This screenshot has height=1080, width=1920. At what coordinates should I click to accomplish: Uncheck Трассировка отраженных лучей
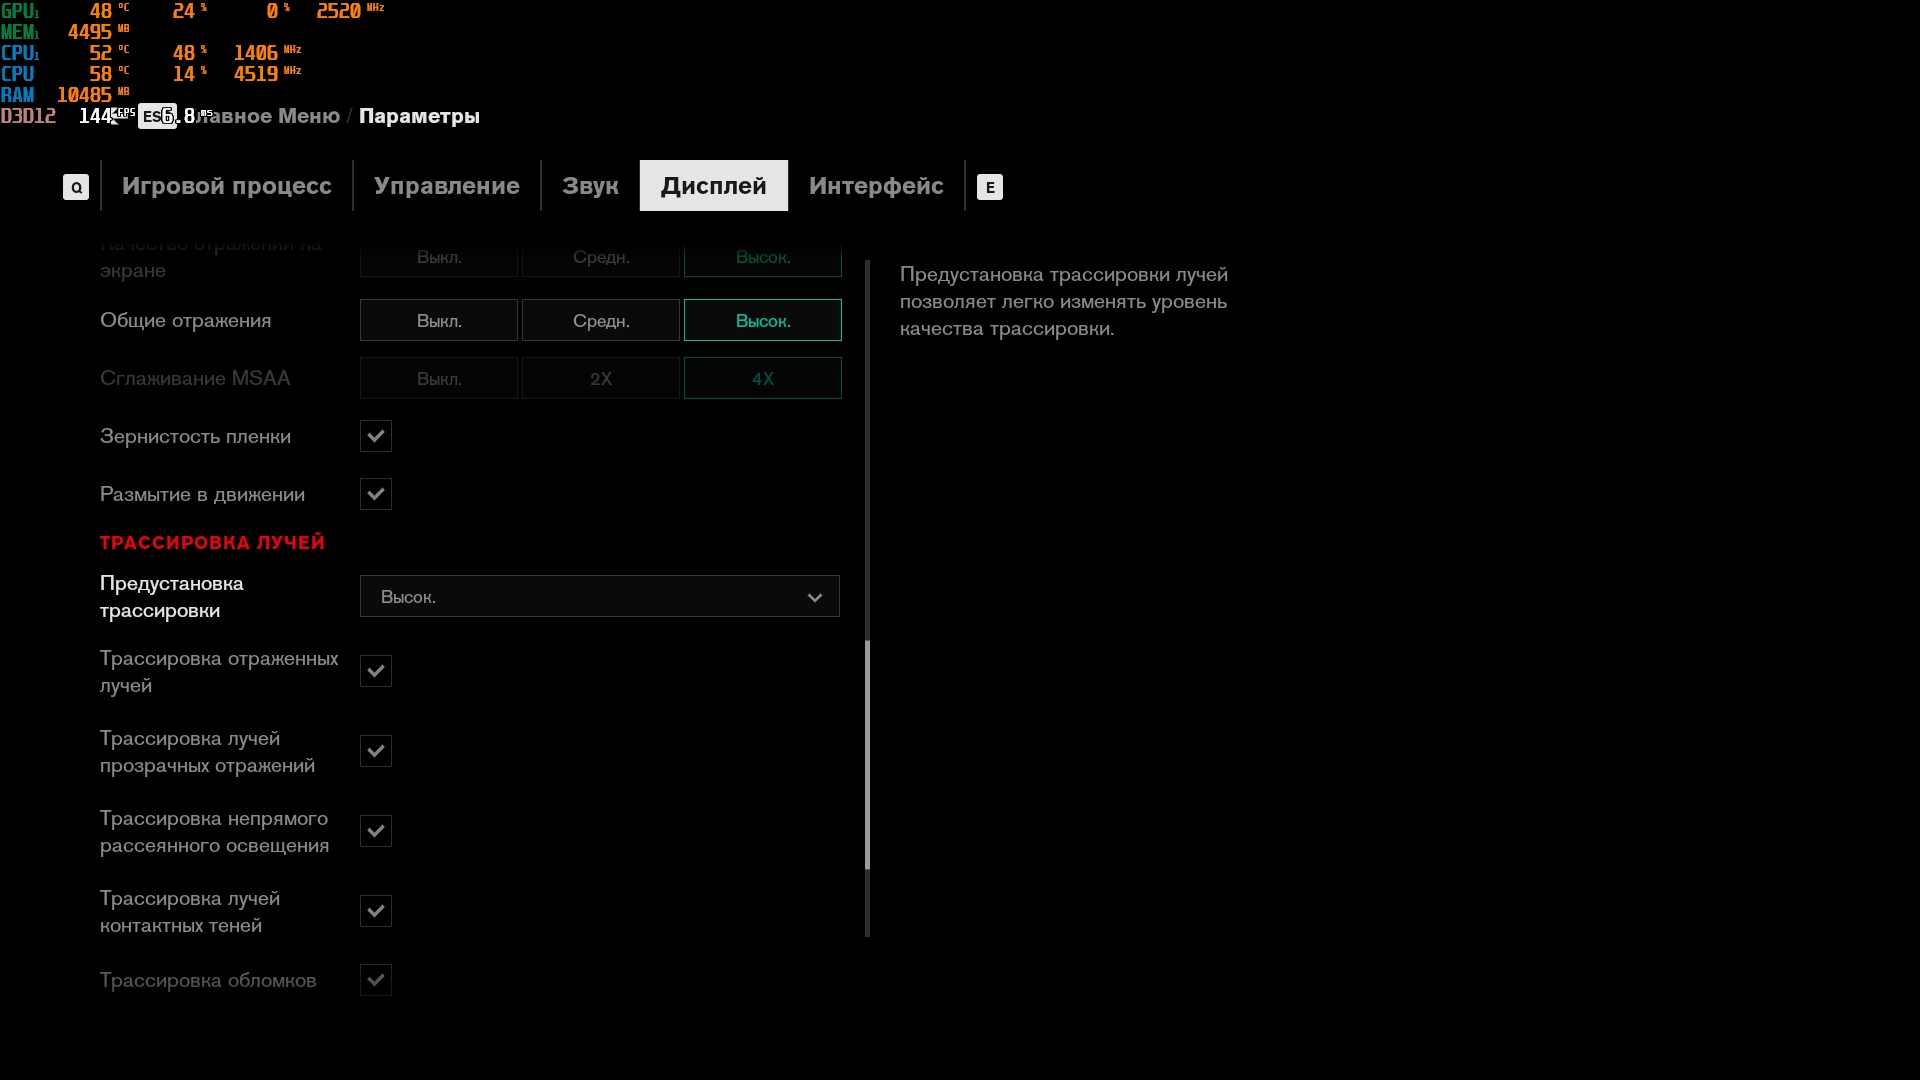click(x=376, y=671)
